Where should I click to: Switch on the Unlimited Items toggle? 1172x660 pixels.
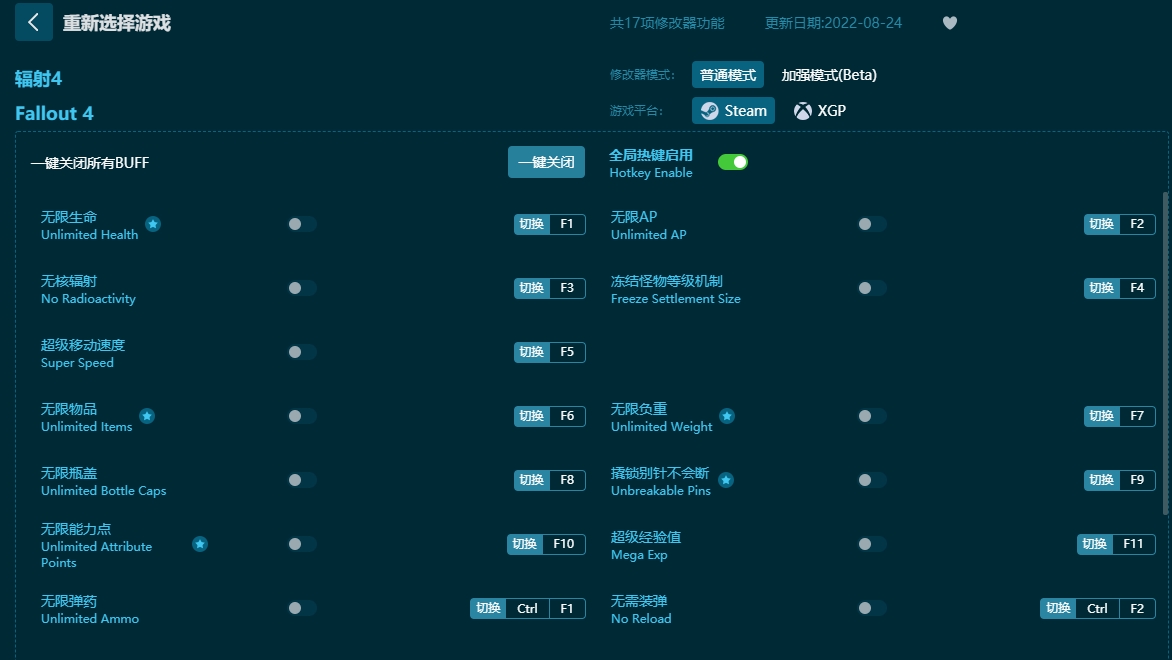(302, 416)
